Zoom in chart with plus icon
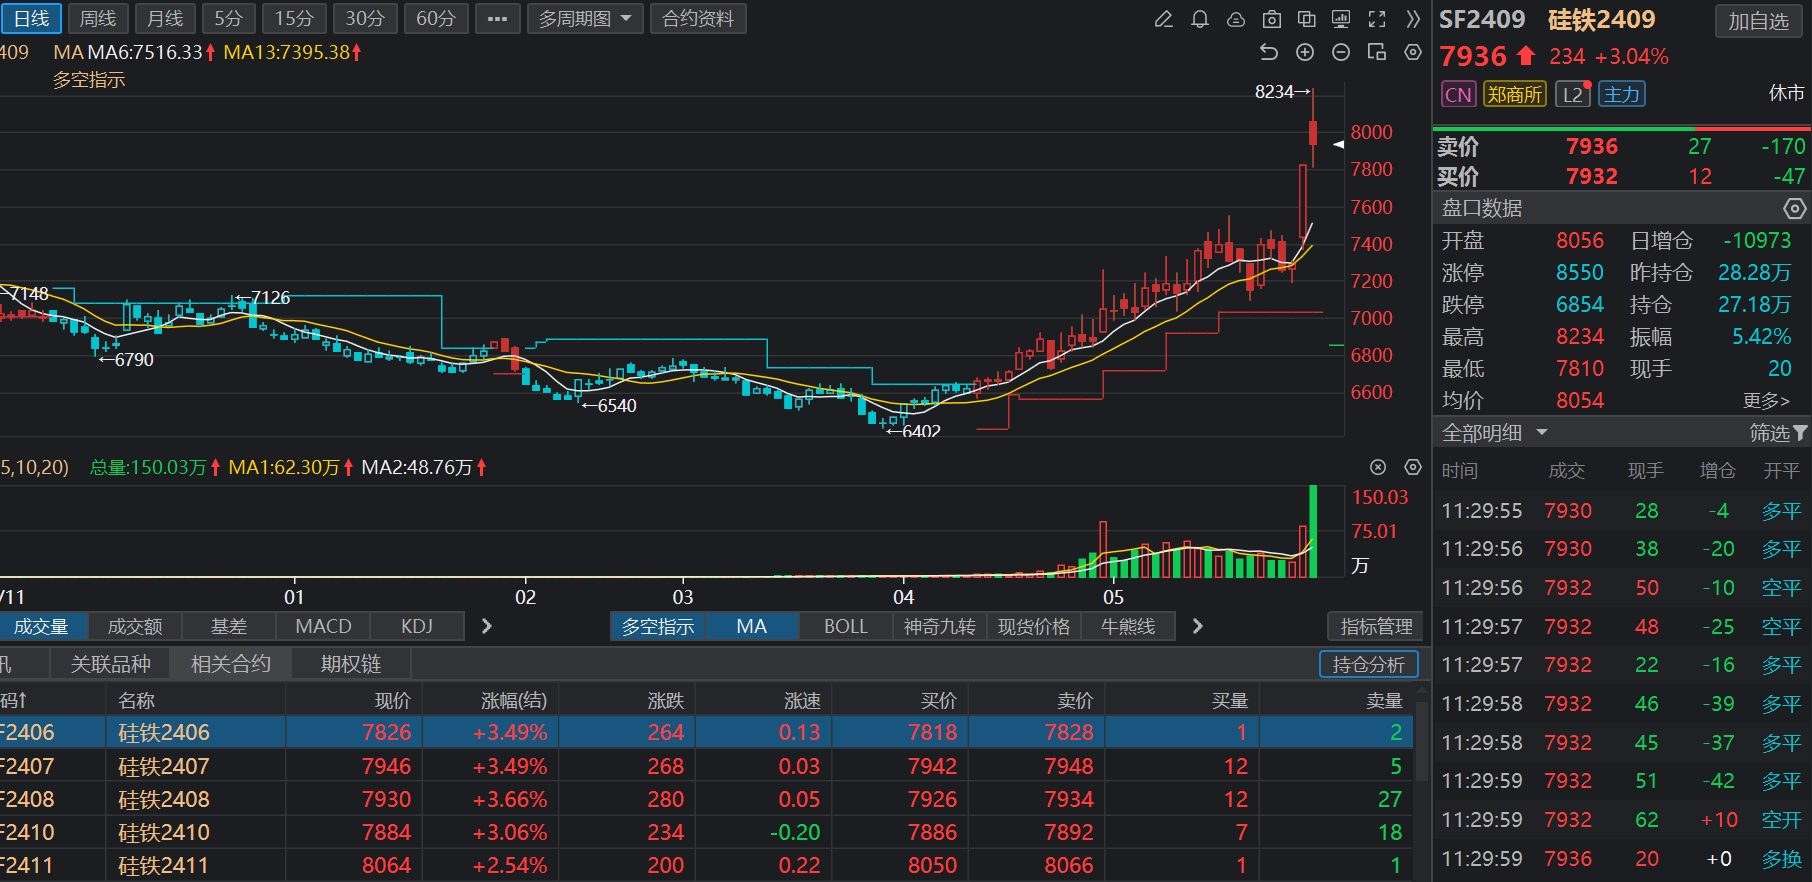This screenshot has height=882, width=1812. [x=1305, y=52]
